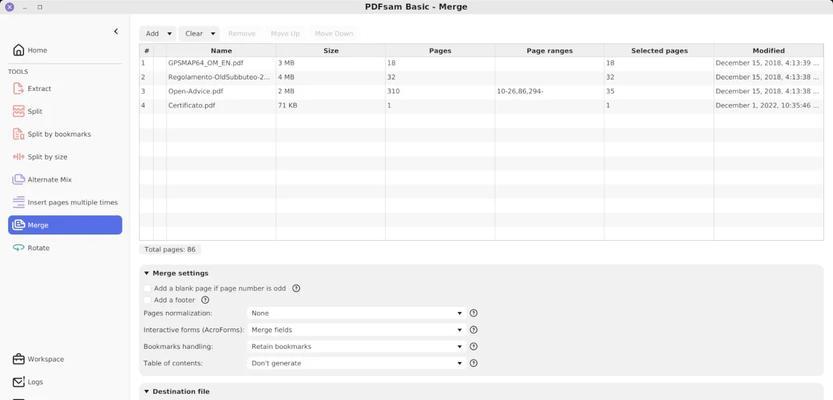Image resolution: width=833 pixels, height=400 pixels.
Task: Open the Table of contents dropdown
Action: (356, 363)
